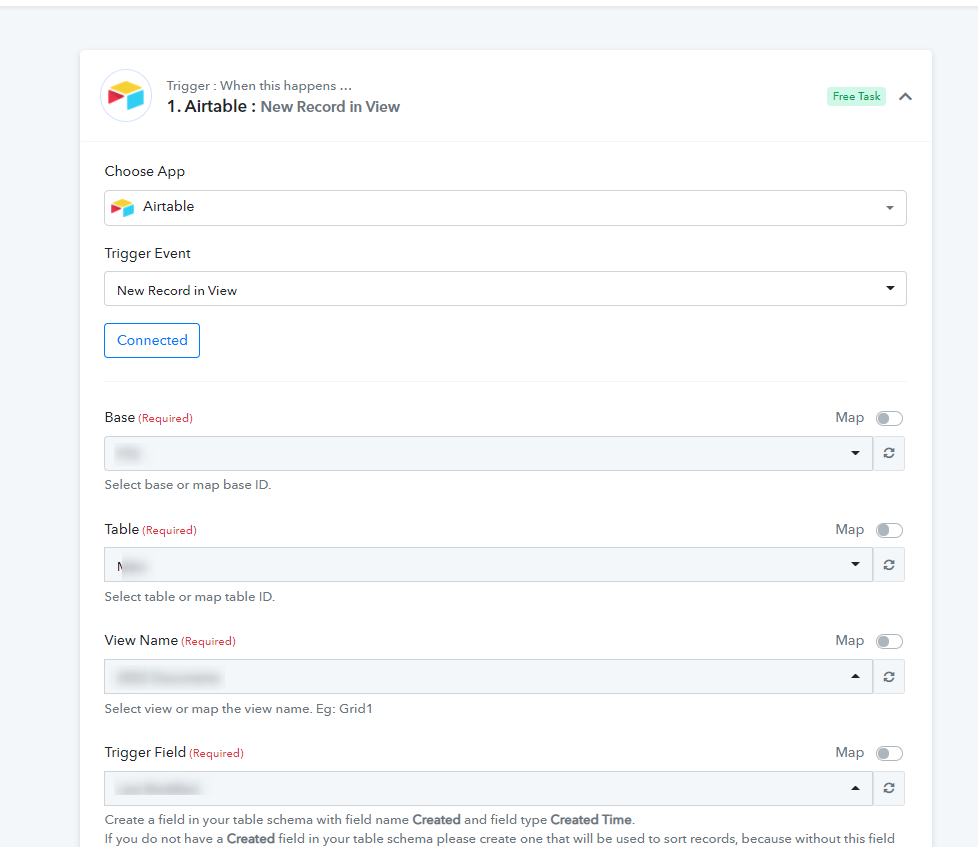Image resolution: width=978 pixels, height=847 pixels.
Task: Toggle the Map switch for View Name
Action: tap(889, 641)
